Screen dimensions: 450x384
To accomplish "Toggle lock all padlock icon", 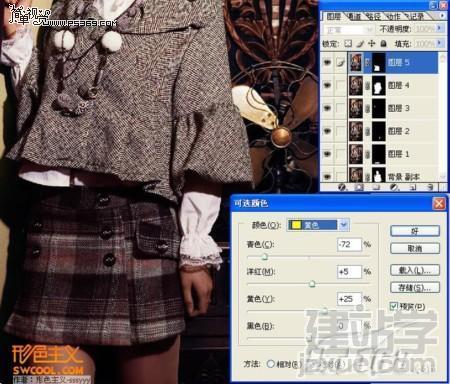I will pos(384,44).
